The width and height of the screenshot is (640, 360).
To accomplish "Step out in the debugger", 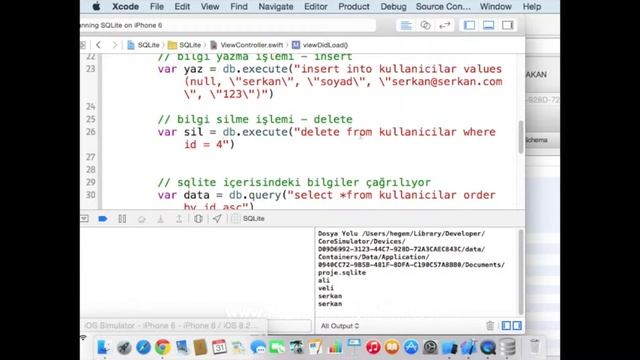I will 179,219.
